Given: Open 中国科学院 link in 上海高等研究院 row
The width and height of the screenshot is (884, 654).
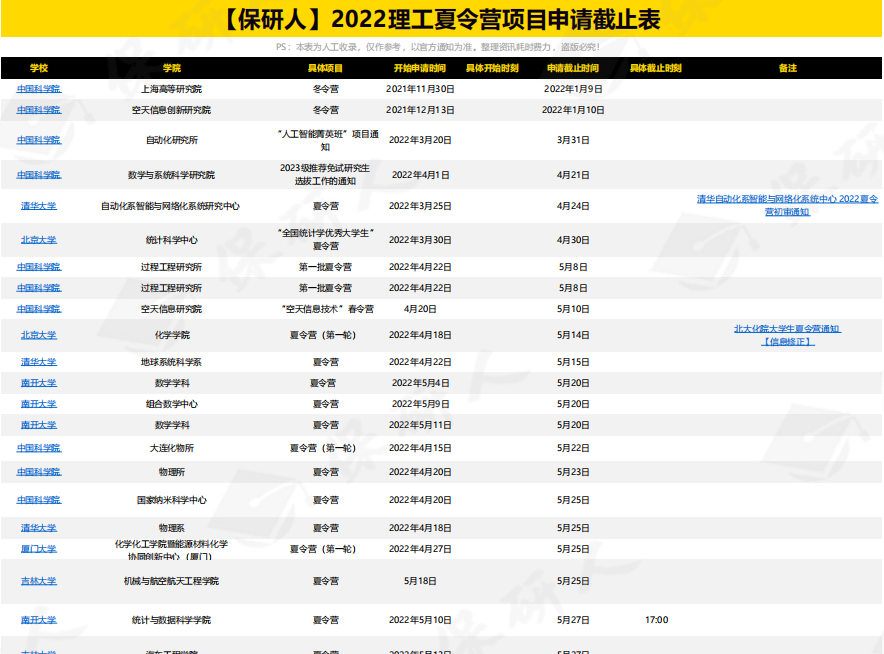Looking at the screenshot, I should tap(39, 89).
